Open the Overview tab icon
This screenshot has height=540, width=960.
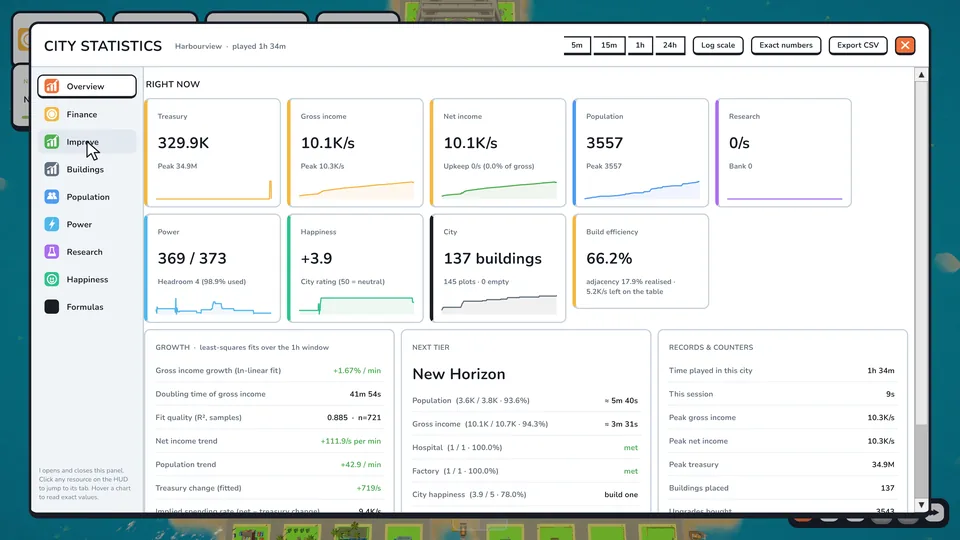coord(51,86)
